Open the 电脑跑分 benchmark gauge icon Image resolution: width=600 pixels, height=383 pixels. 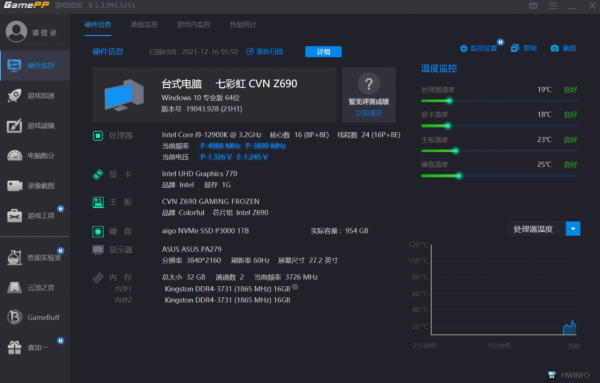(15, 155)
